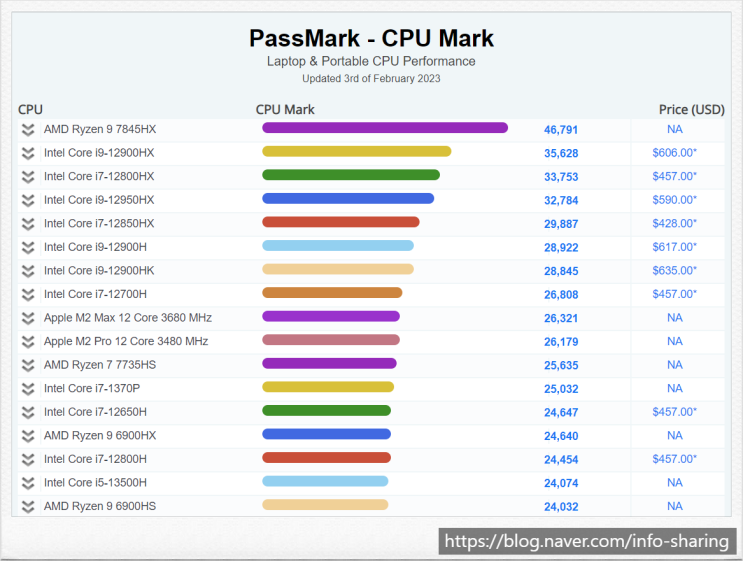The image size is (743, 561).
Task: Click the Intel Core i7-1370P name
Action: (92, 388)
